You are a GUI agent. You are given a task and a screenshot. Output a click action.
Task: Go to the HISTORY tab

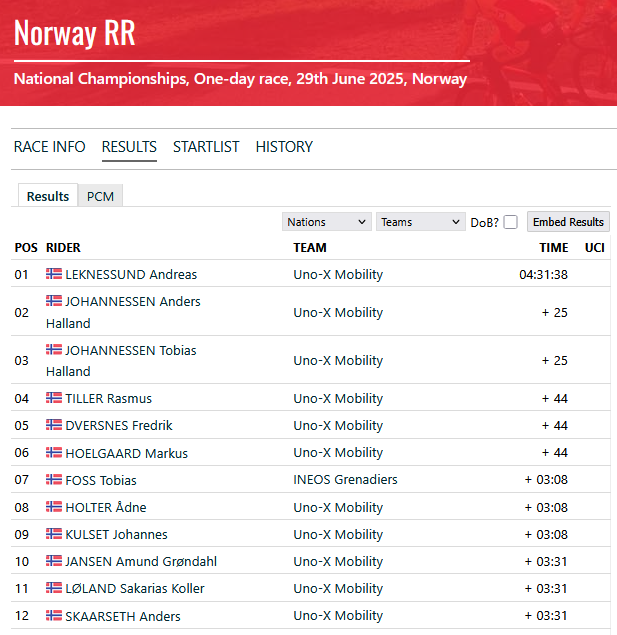tap(284, 147)
